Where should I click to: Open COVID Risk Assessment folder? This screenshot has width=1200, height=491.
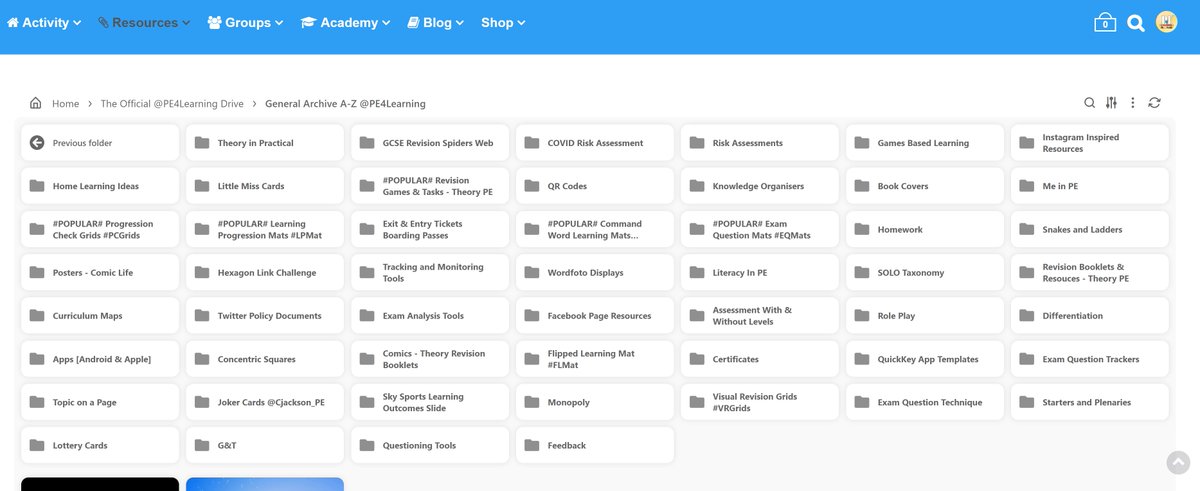pos(595,143)
